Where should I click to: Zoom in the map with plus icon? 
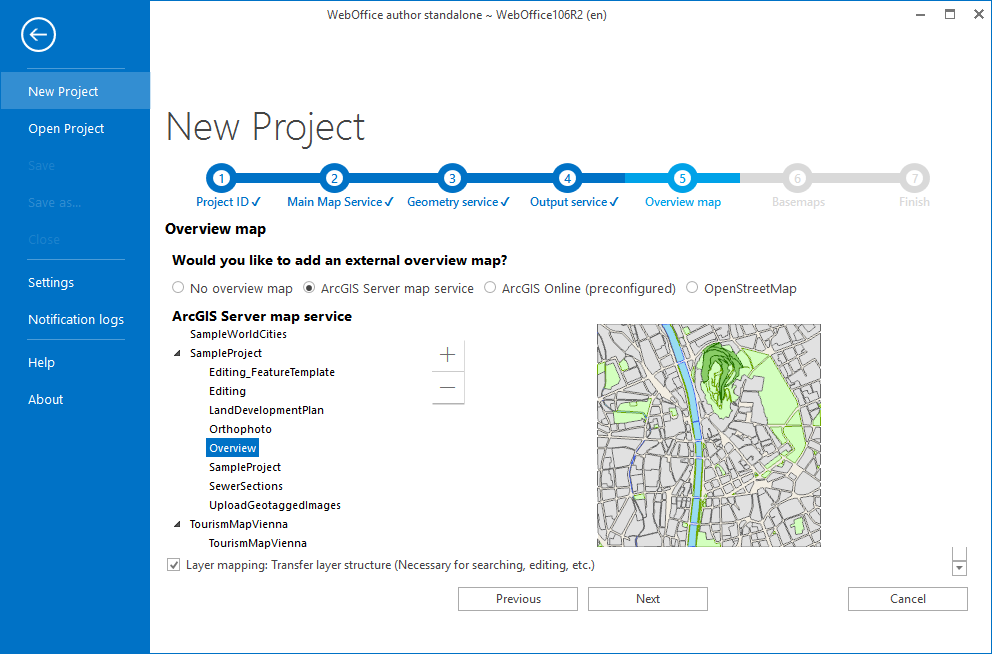(447, 355)
